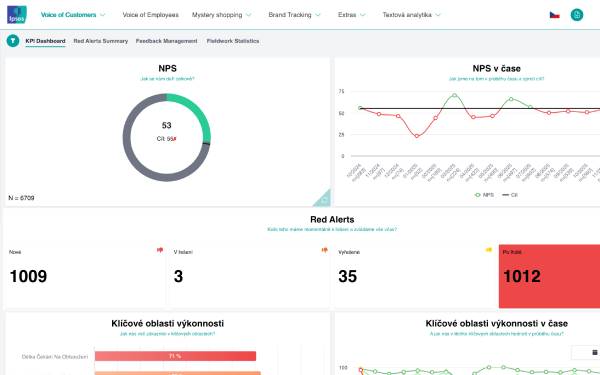Click the red thumbs-down icon in Nové card
The image size is (600, 375).
coord(160,250)
